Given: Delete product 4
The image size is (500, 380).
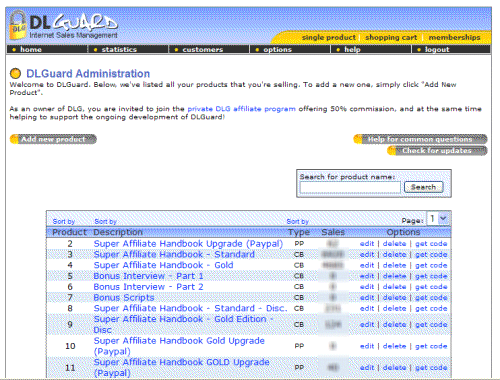Looking at the screenshot, I should point(394,265).
